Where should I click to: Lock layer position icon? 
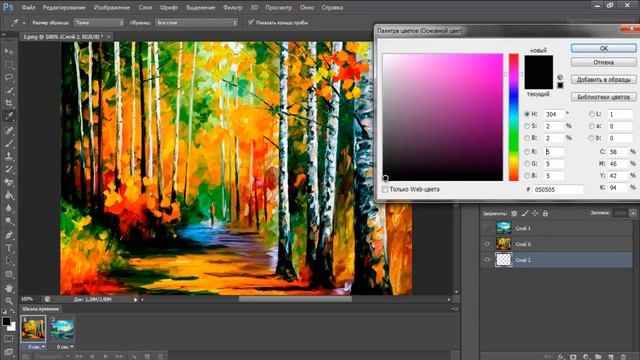[x=535, y=213]
